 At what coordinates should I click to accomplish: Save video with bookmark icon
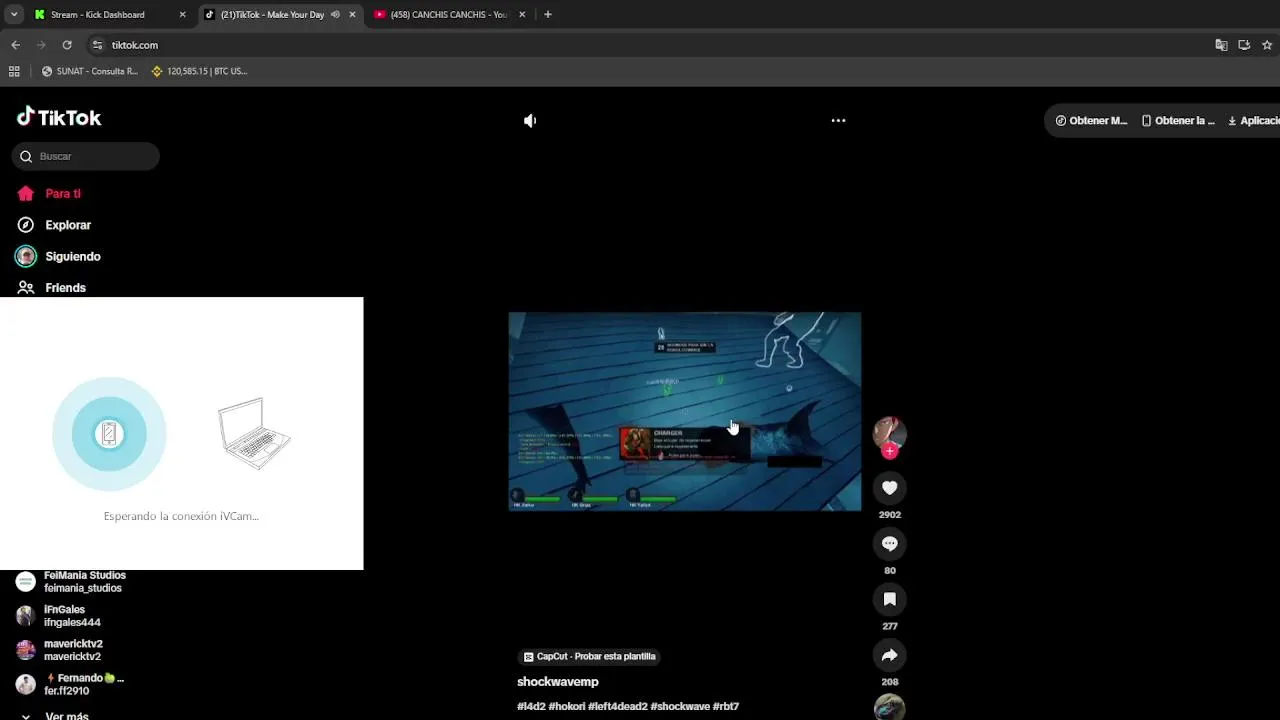tap(890, 599)
